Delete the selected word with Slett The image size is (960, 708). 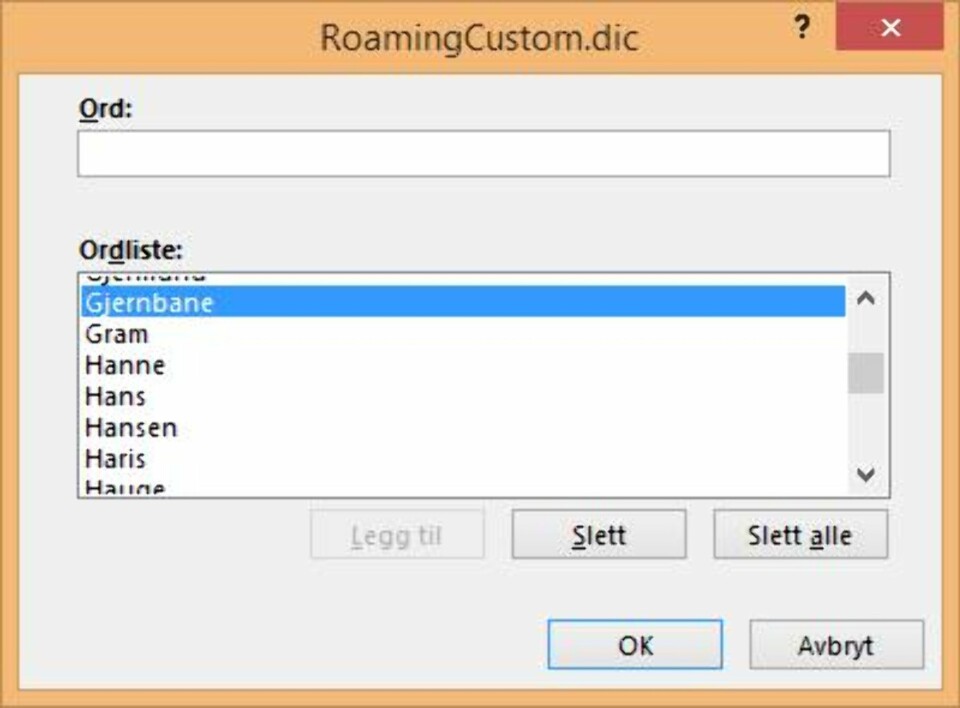(599, 535)
